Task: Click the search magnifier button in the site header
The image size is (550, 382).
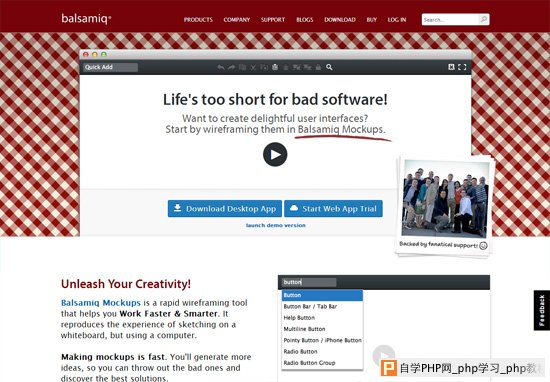Action: tap(484, 19)
